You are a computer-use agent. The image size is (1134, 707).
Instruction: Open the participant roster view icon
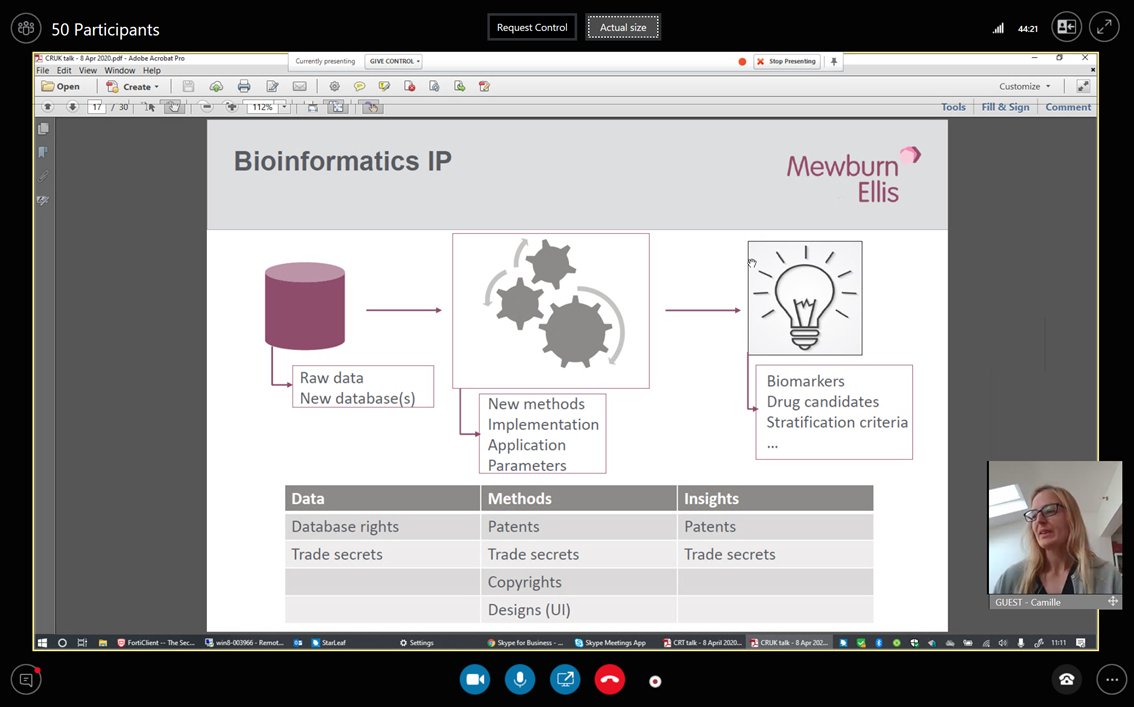tap(1066, 27)
